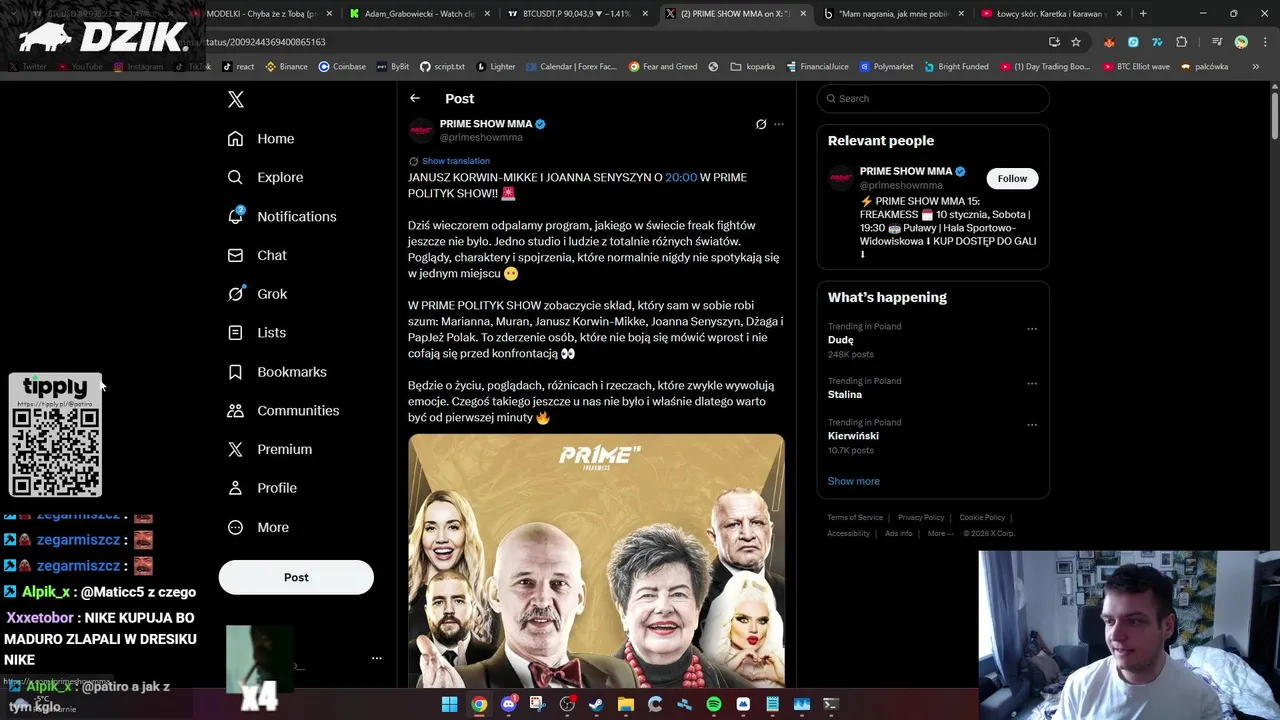Viewport: 1280px width, 720px height.
Task: Open the koparka bookmarks folder
Action: tap(752, 67)
